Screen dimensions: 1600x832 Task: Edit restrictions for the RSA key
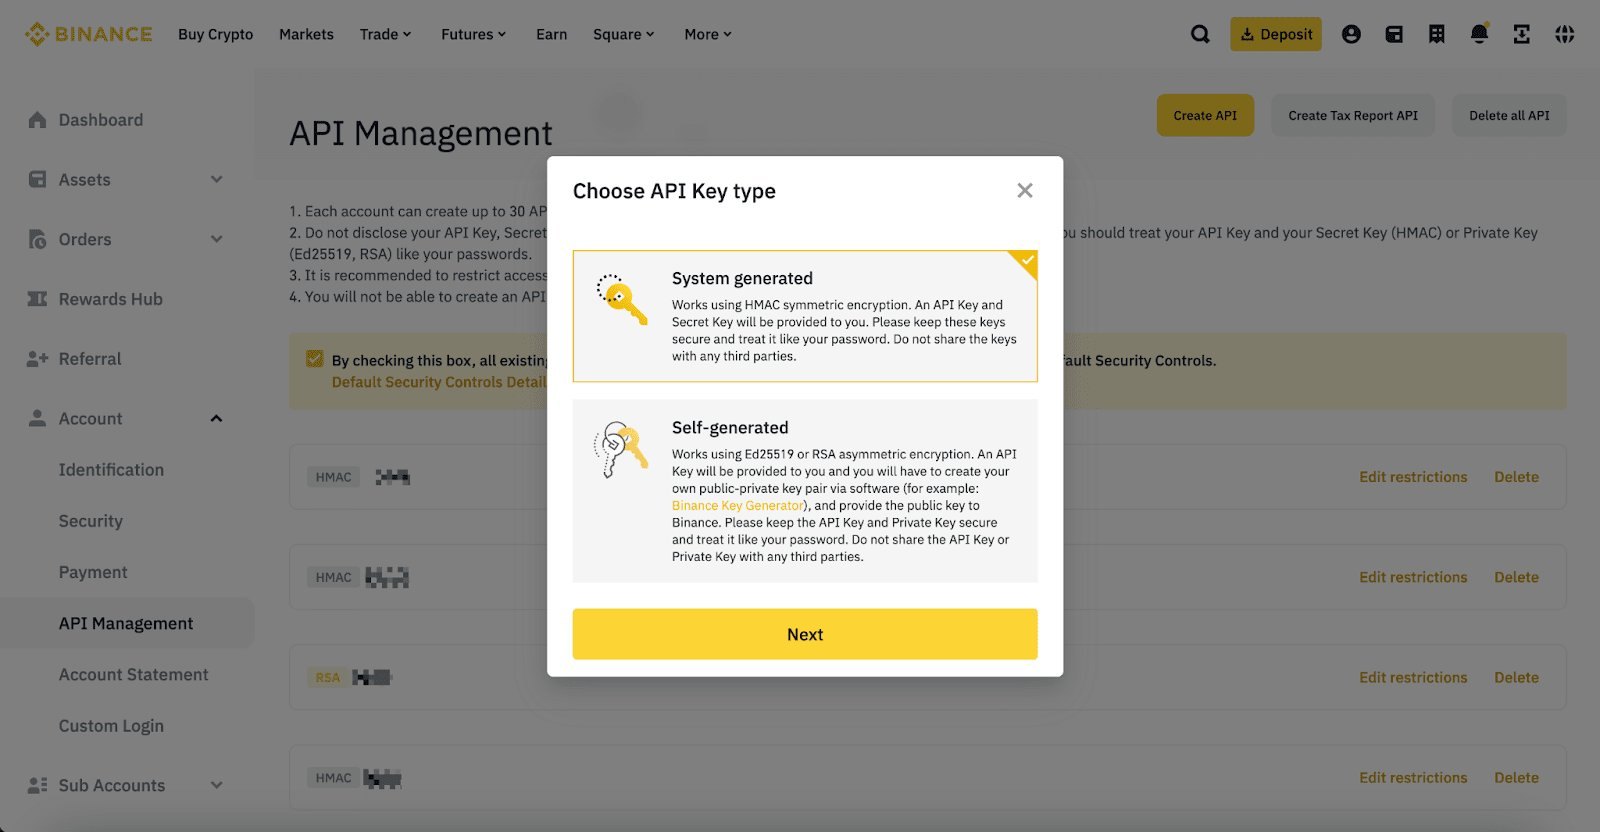(x=1413, y=677)
